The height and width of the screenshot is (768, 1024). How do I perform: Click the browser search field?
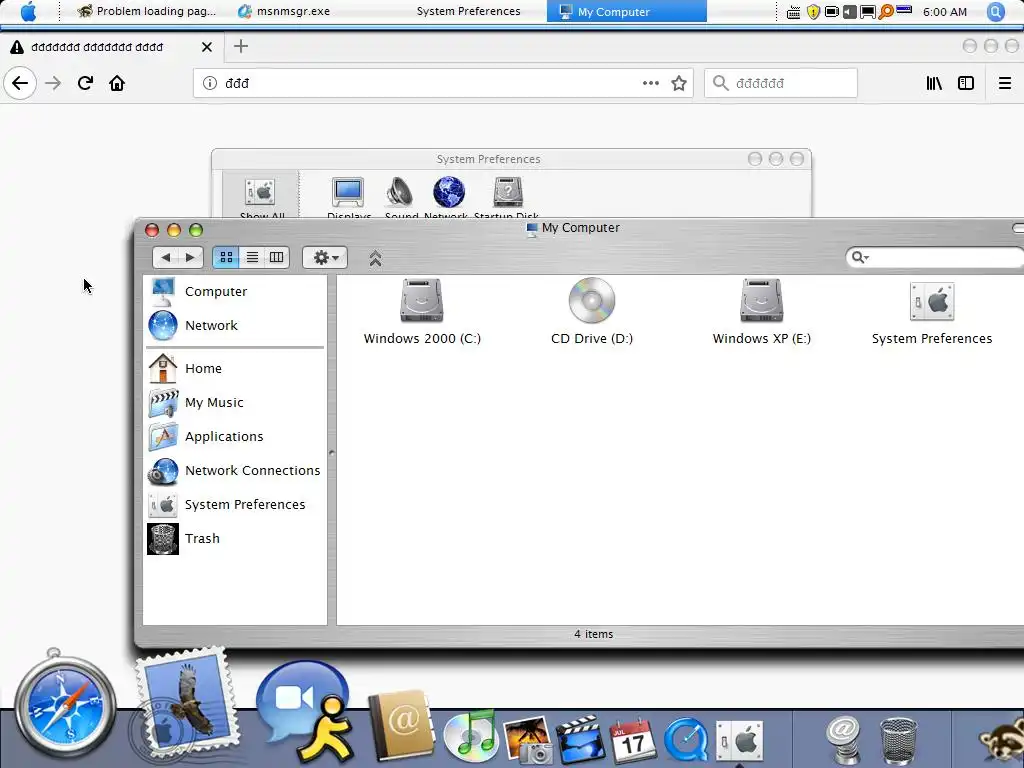(x=780, y=83)
